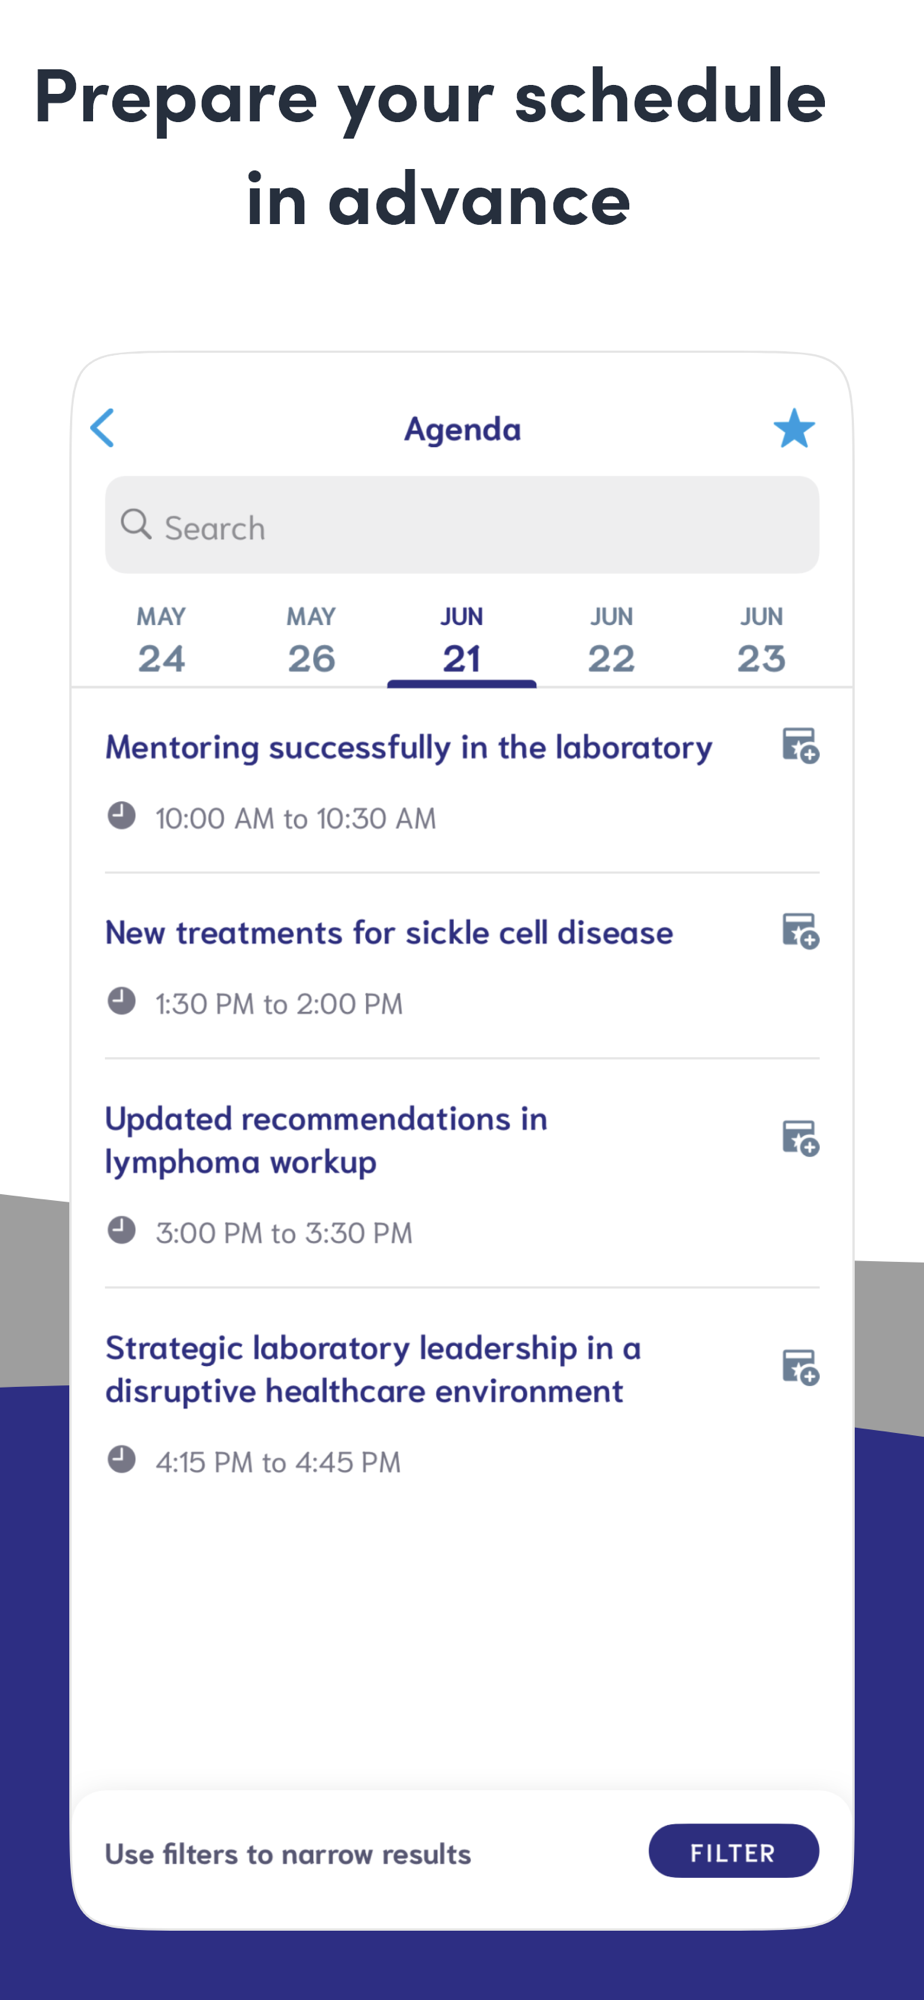Open Strategic laboratory leadership session details
924x2000 pixels.
373,1369
